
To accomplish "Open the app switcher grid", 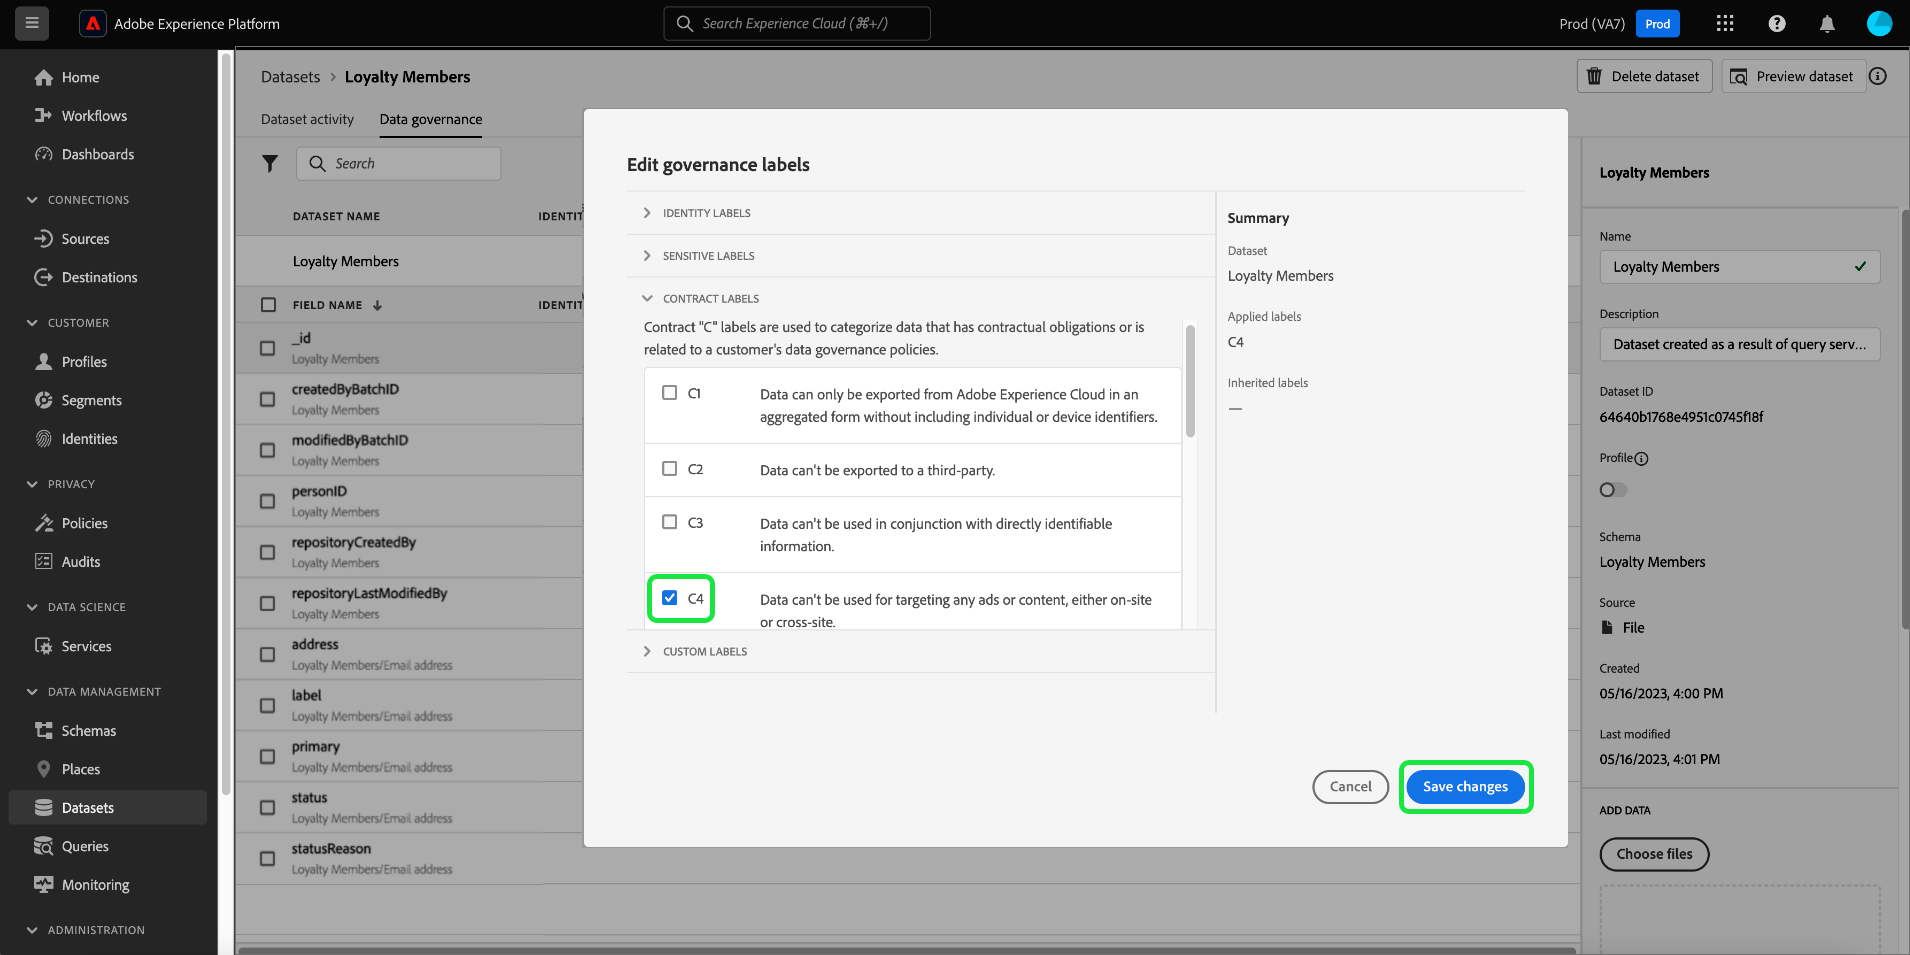I will [1725, 24].
